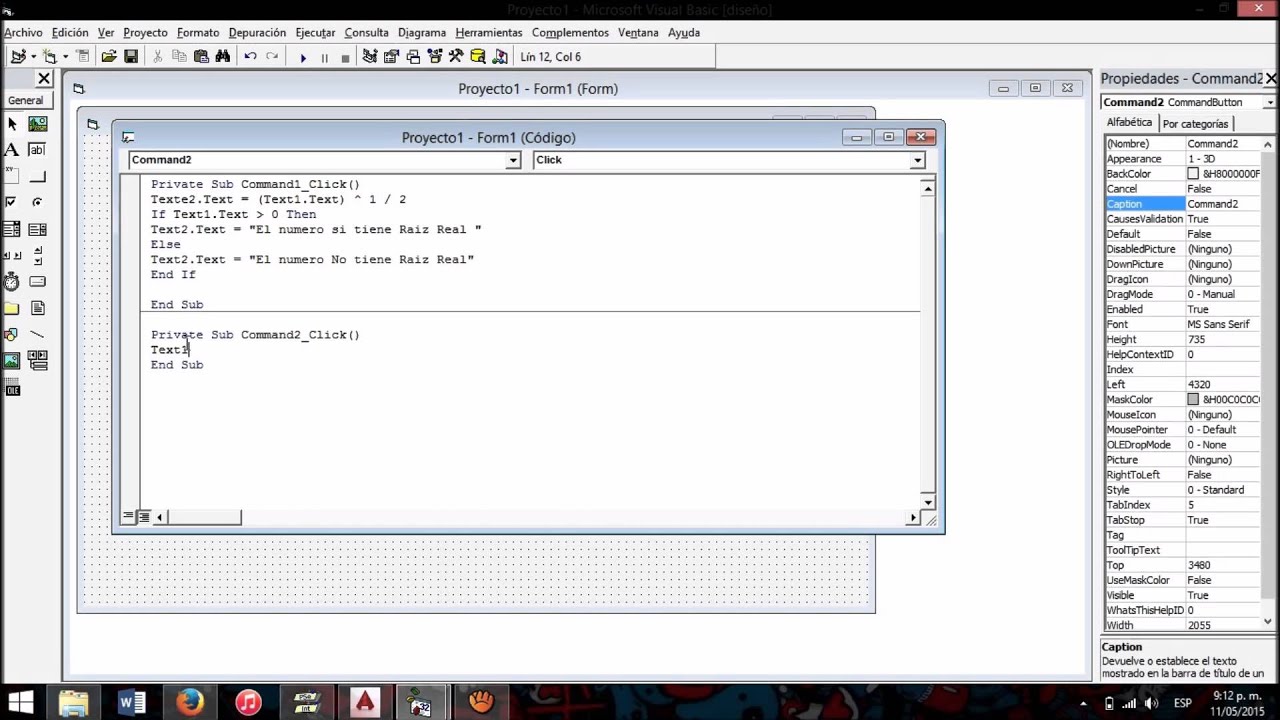This screenshot has height=720, width=1280.
Task: Select the Caption property row
Action: (x=1184, y=204)
